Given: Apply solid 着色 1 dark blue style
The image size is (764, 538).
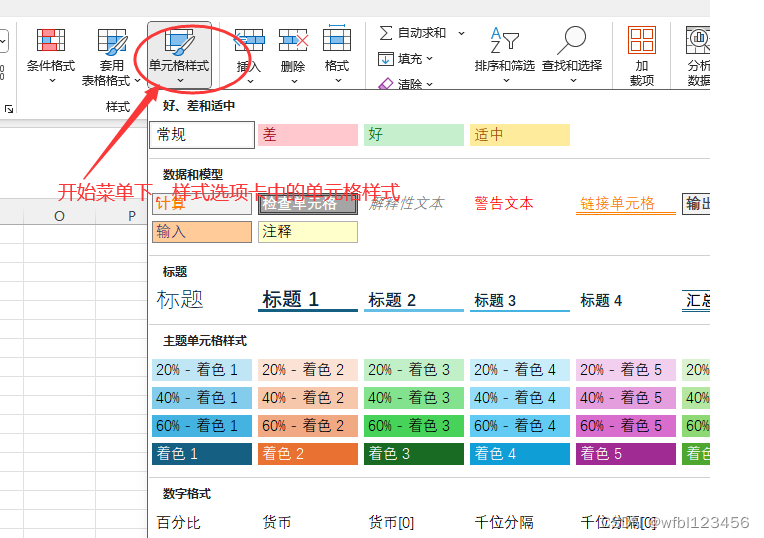Looking at the screenshot, I should click(202, 454).
